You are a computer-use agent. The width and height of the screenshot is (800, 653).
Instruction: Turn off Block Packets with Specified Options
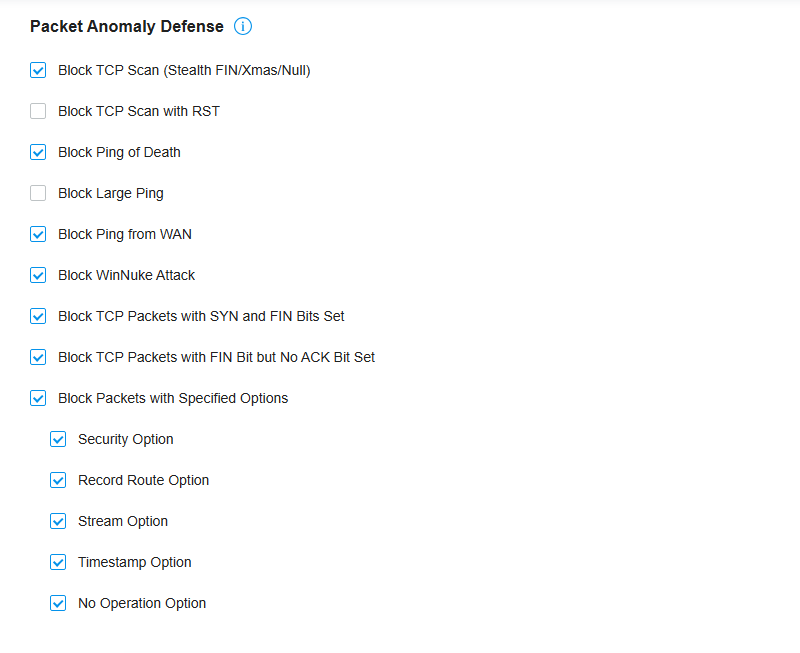(x=37, y=398)
